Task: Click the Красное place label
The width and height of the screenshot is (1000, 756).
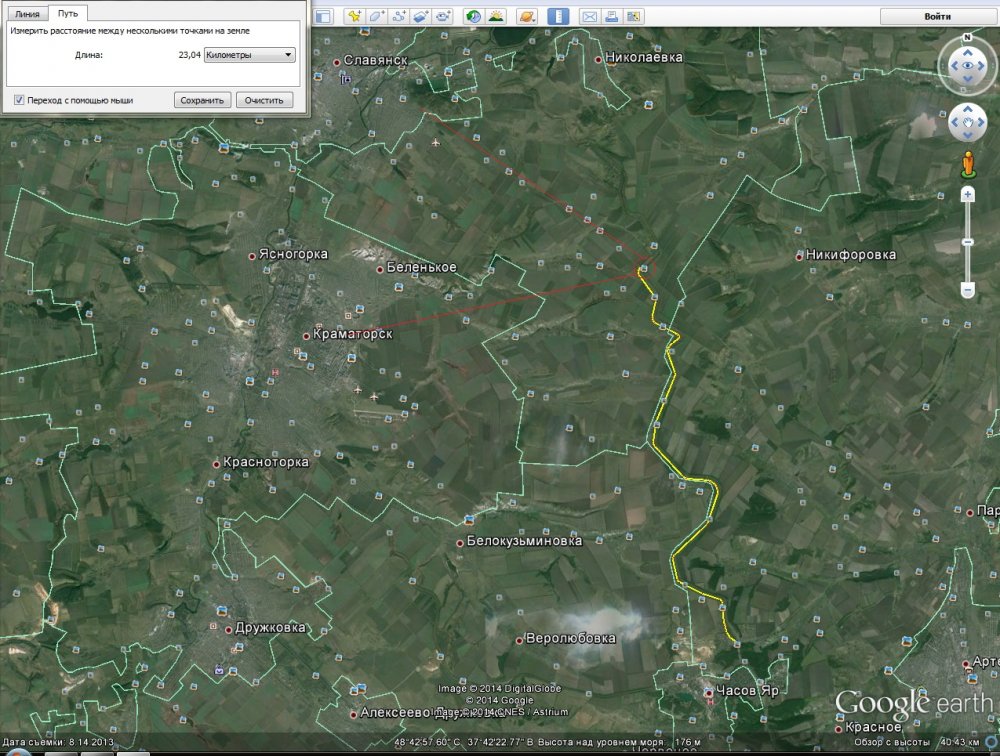Action: click(x=873, y=727)
